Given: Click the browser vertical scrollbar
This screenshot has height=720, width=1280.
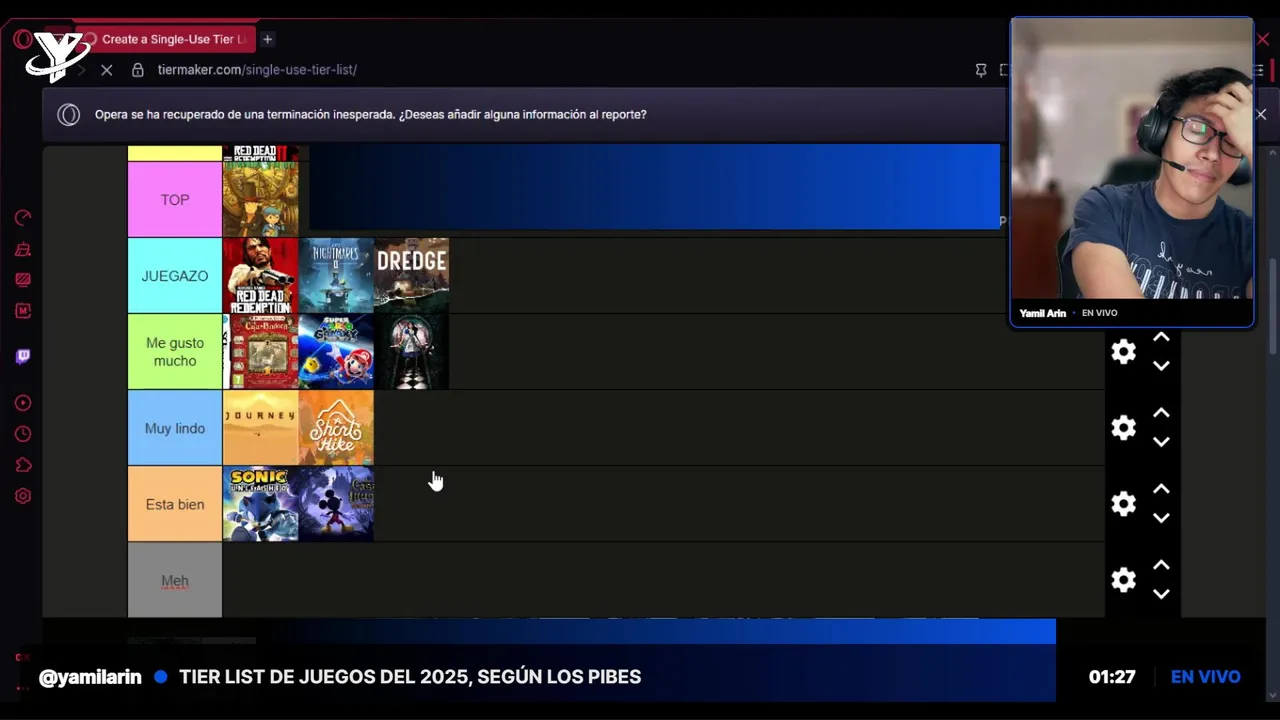Looking at the screenshot, I should click(1273, 305).
